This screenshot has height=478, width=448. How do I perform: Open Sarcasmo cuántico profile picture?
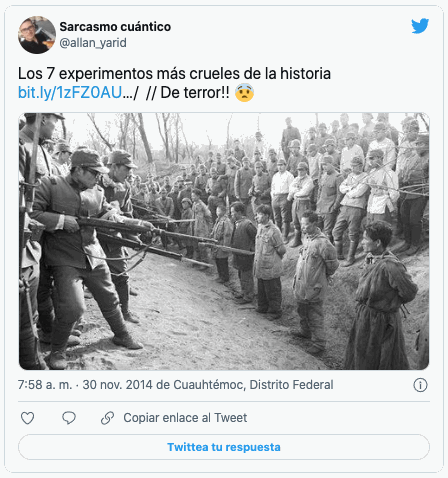pyautogui.click(x=37, y=35)
